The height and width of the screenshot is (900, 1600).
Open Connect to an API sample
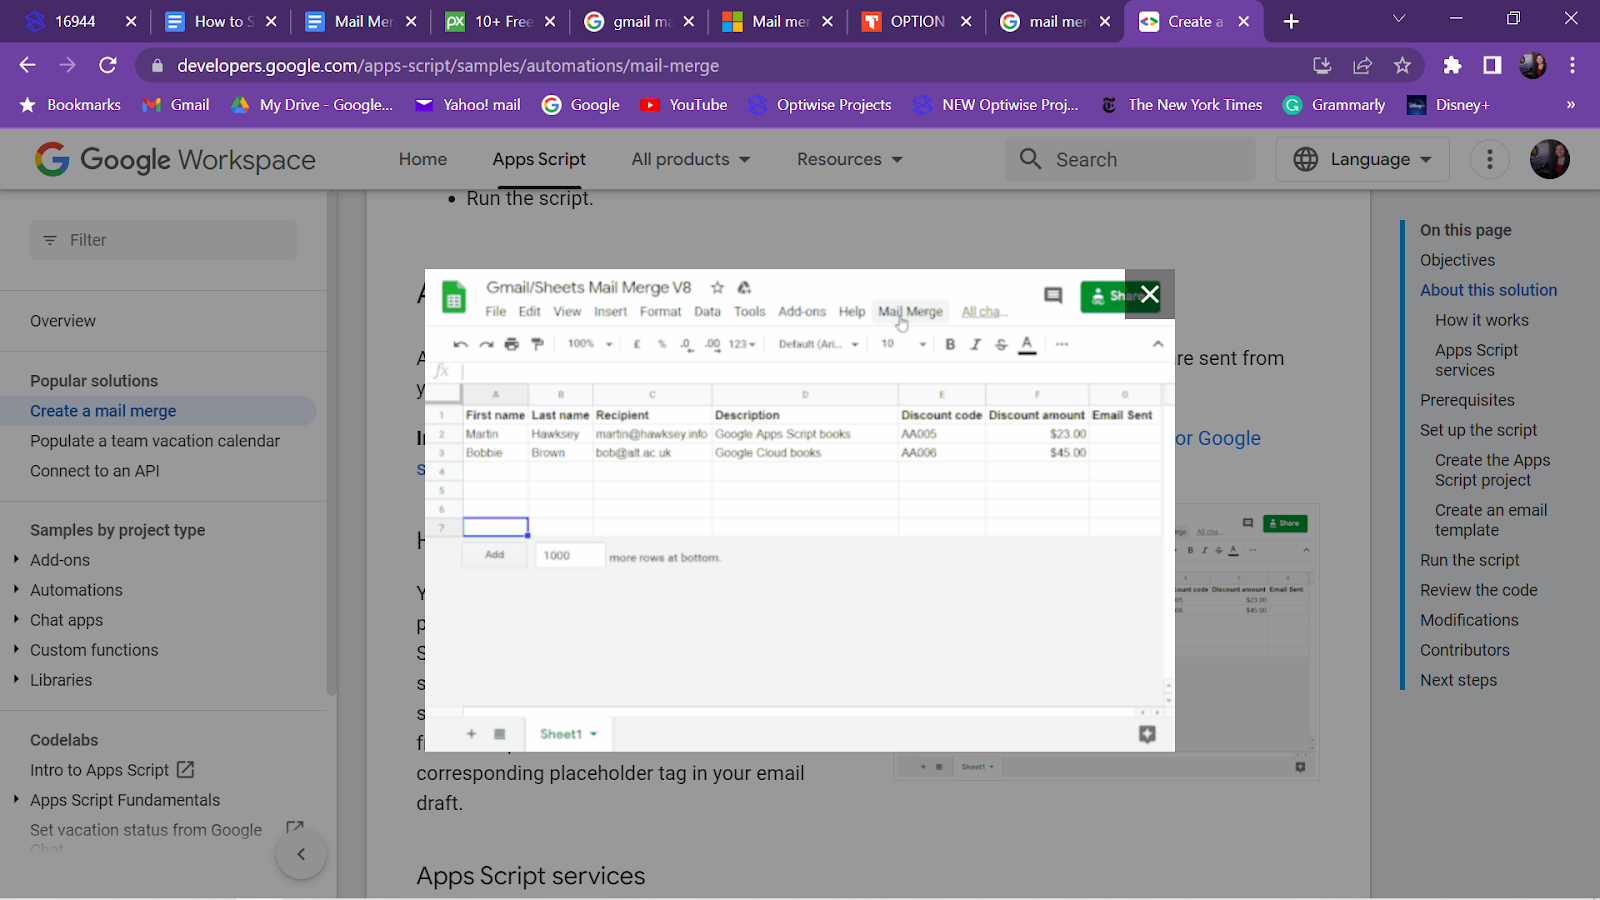point(95,471)
